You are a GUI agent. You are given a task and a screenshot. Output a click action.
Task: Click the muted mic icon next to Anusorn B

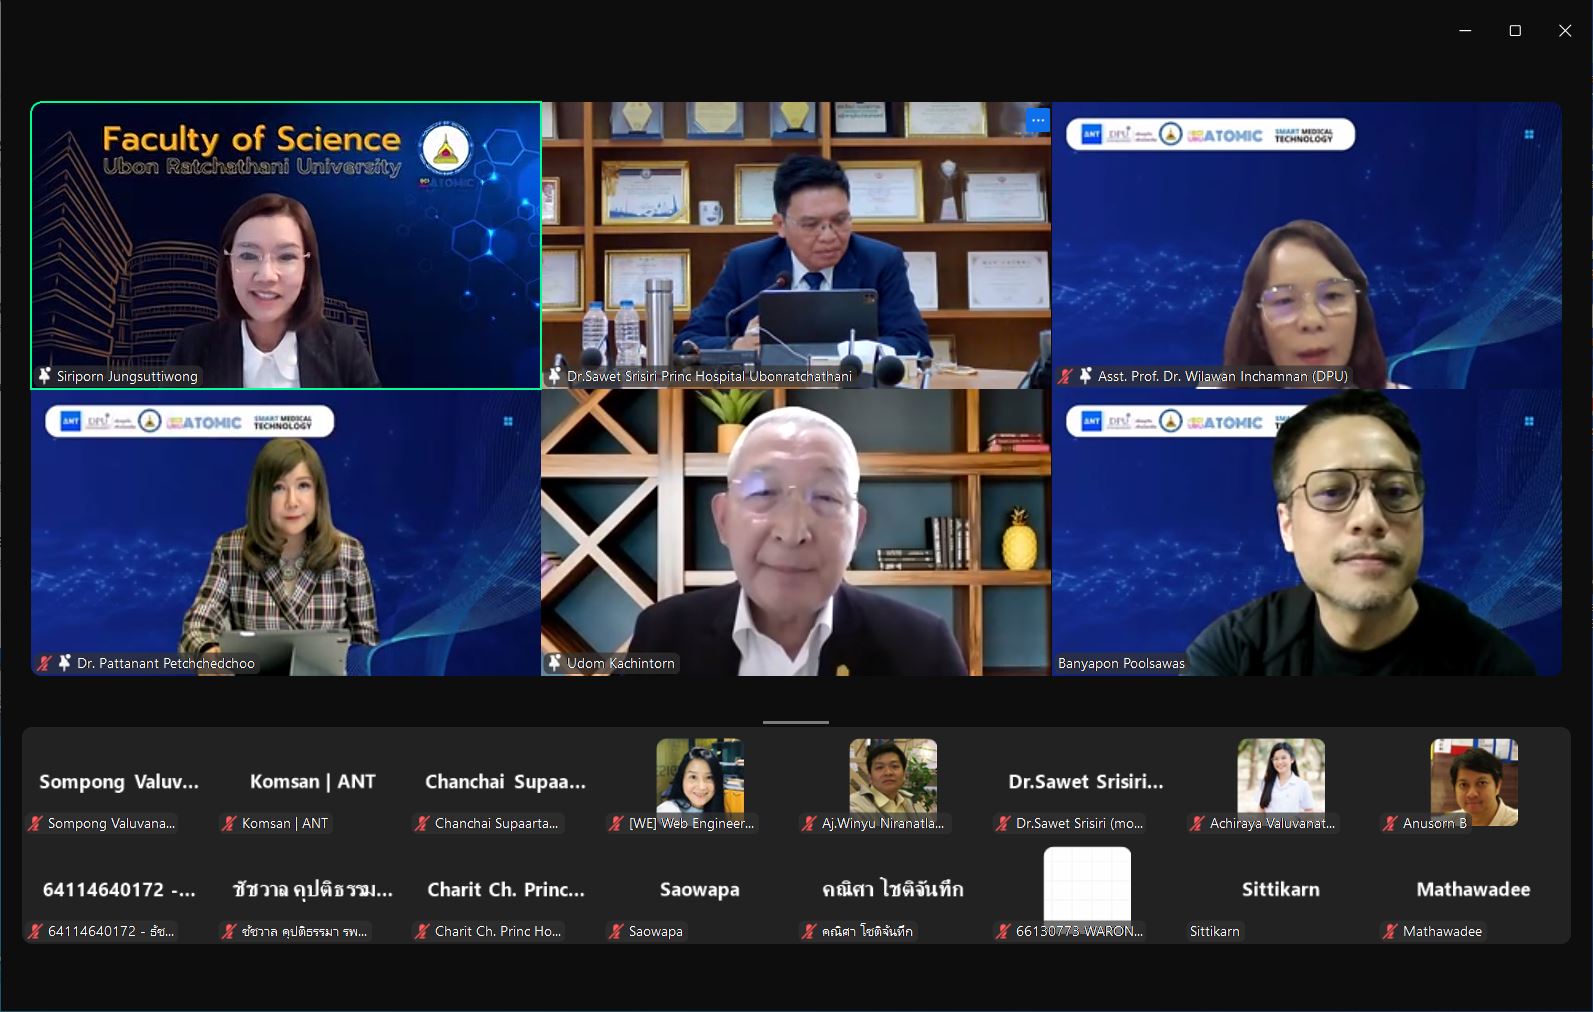(x=1390, y=823)
